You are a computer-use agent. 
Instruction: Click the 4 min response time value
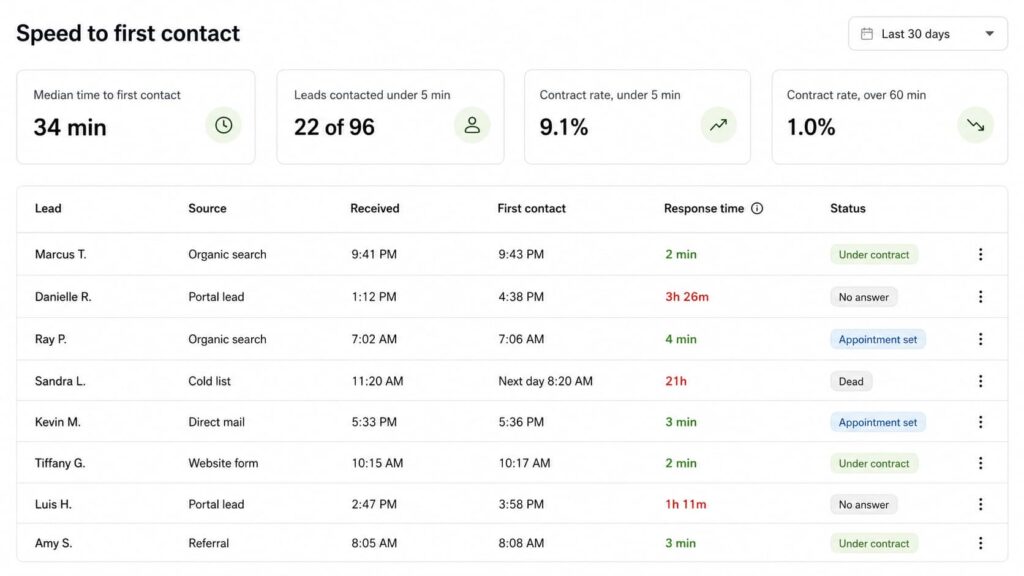coord(680,339)
